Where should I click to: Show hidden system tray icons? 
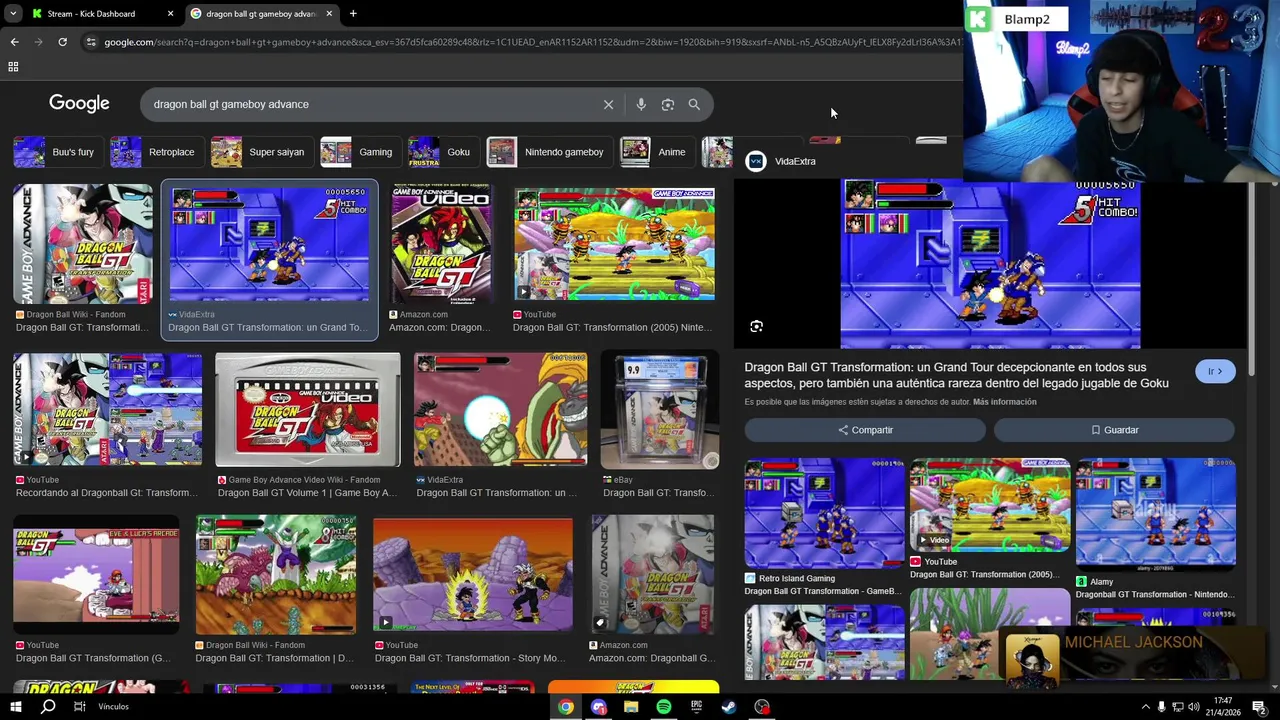point(1145,707)
